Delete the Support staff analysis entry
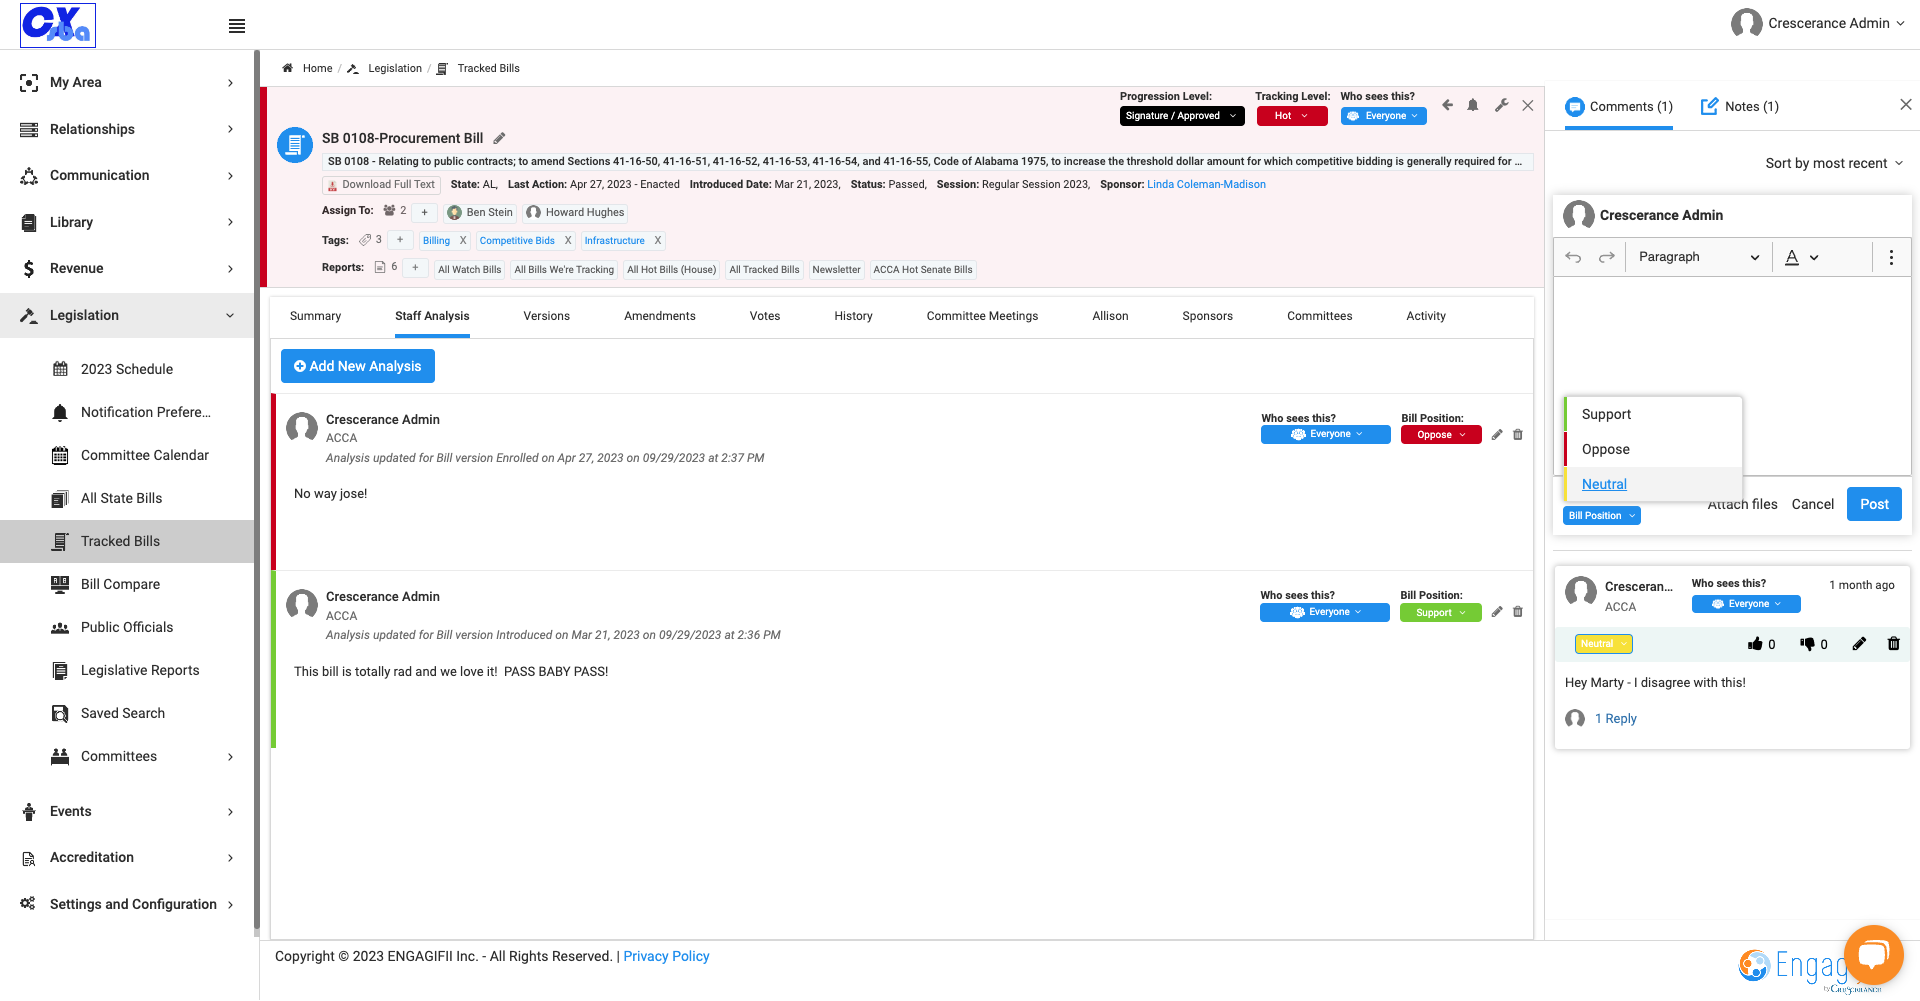 [x=1518, y=612]
